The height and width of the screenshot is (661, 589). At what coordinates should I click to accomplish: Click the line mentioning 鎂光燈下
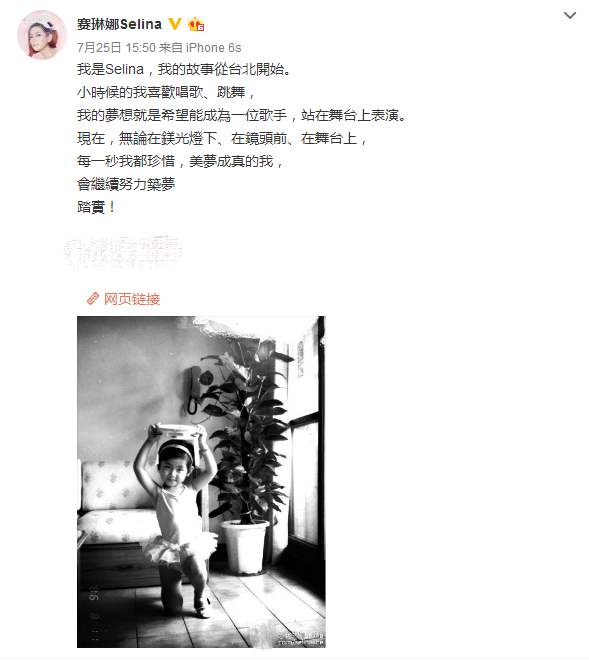pyautogui.click(x=222, y=138)
